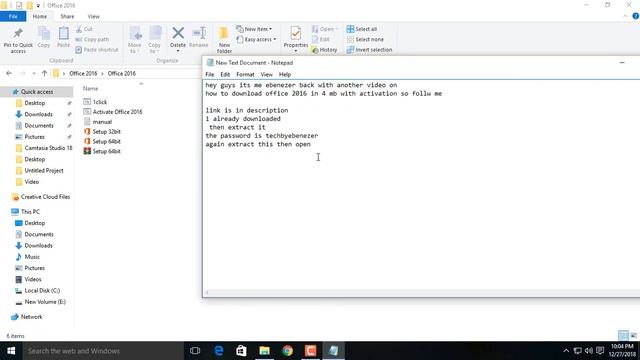This screenshot has height=360, width=640.
Task: Click the Copy ribbon icon
Action: tap(44, 37)
